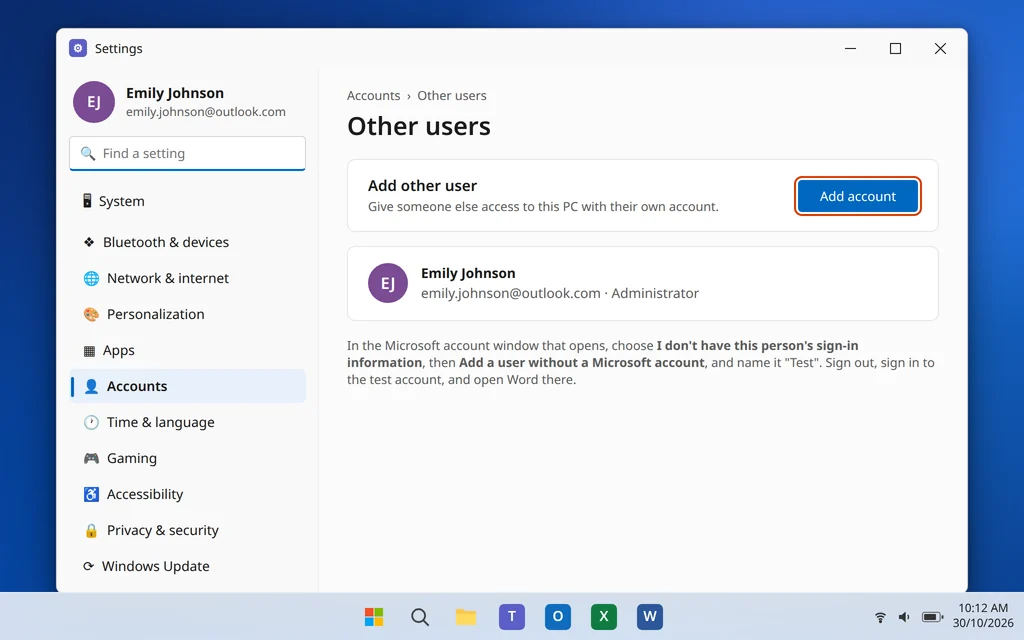Click the Wi-Fi tray icon
Screen dimensions: 1024x640
click(880, 616)
